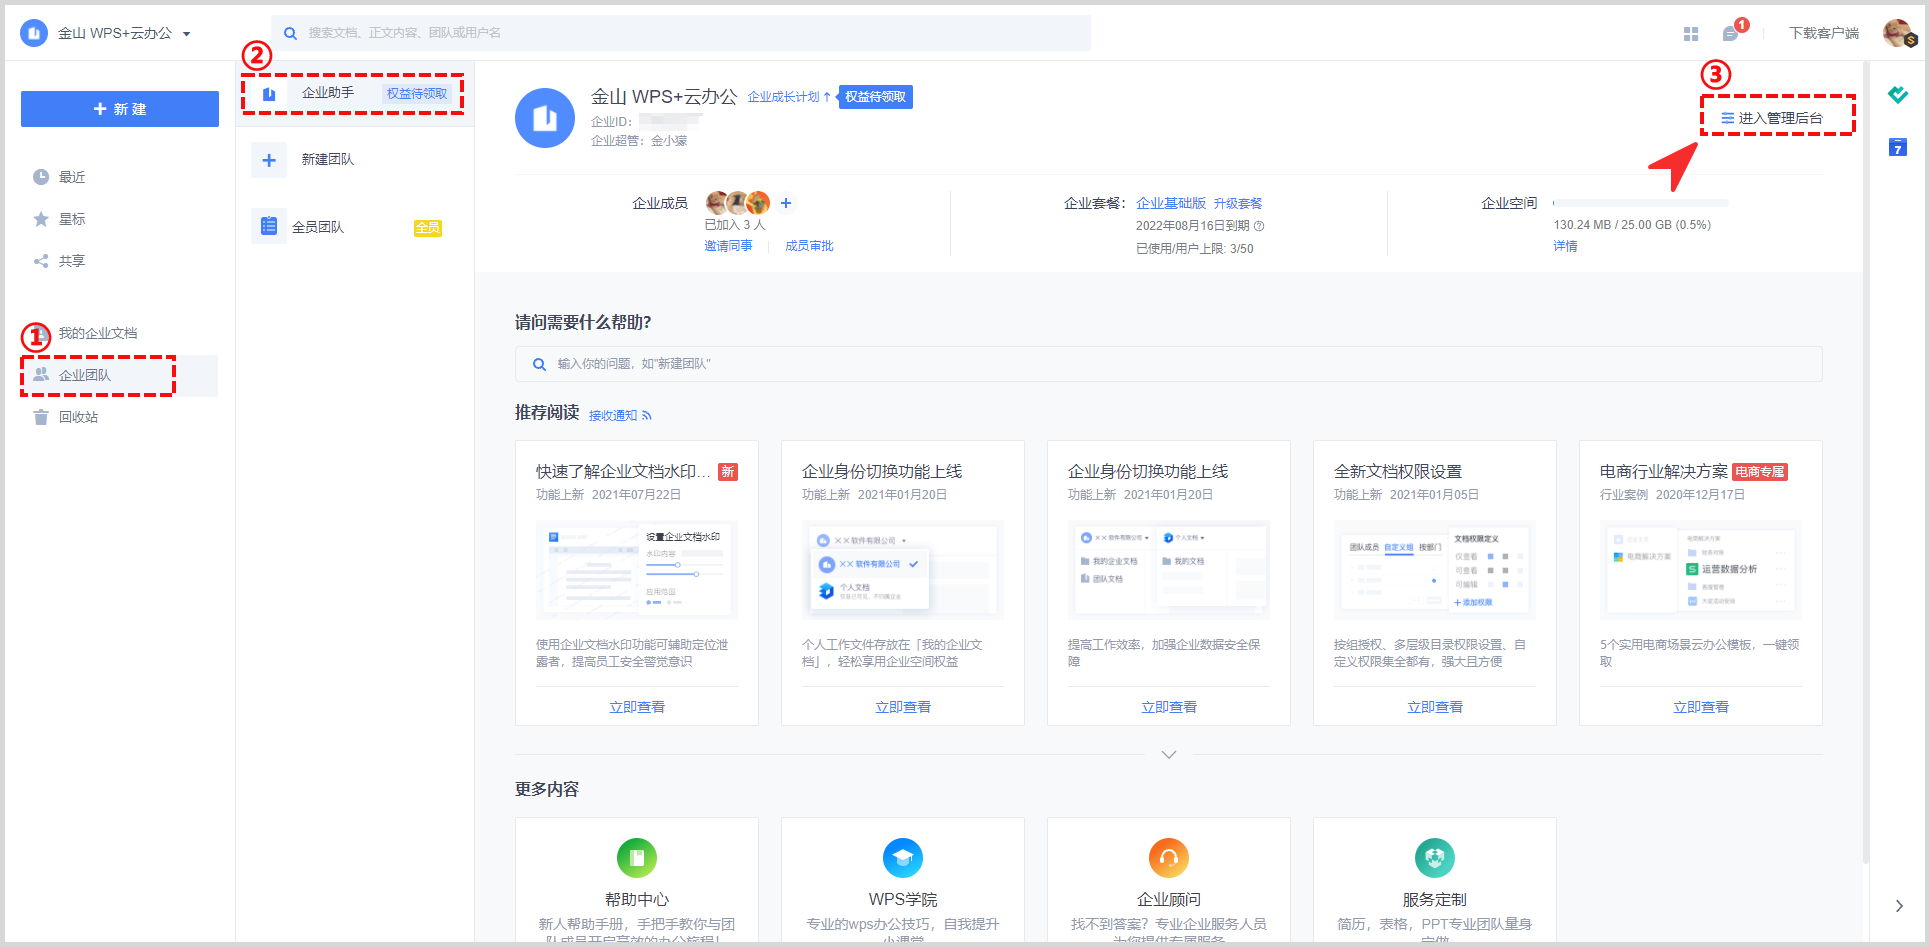Image resolution: width=1930 pixels, height=947 pixels.
Task: Focus the top search documents field
Action: tap(681, 33)
